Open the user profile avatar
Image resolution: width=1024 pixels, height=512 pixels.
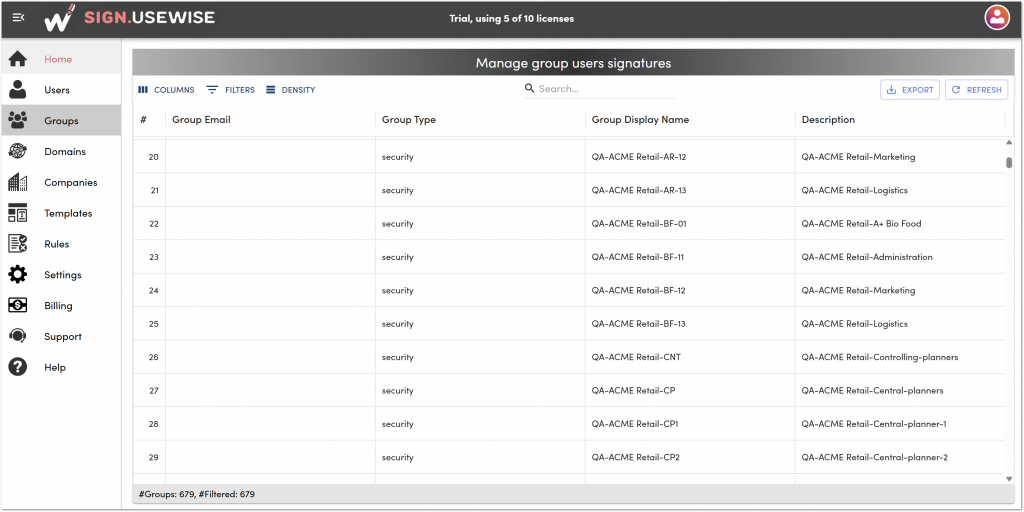997,18
